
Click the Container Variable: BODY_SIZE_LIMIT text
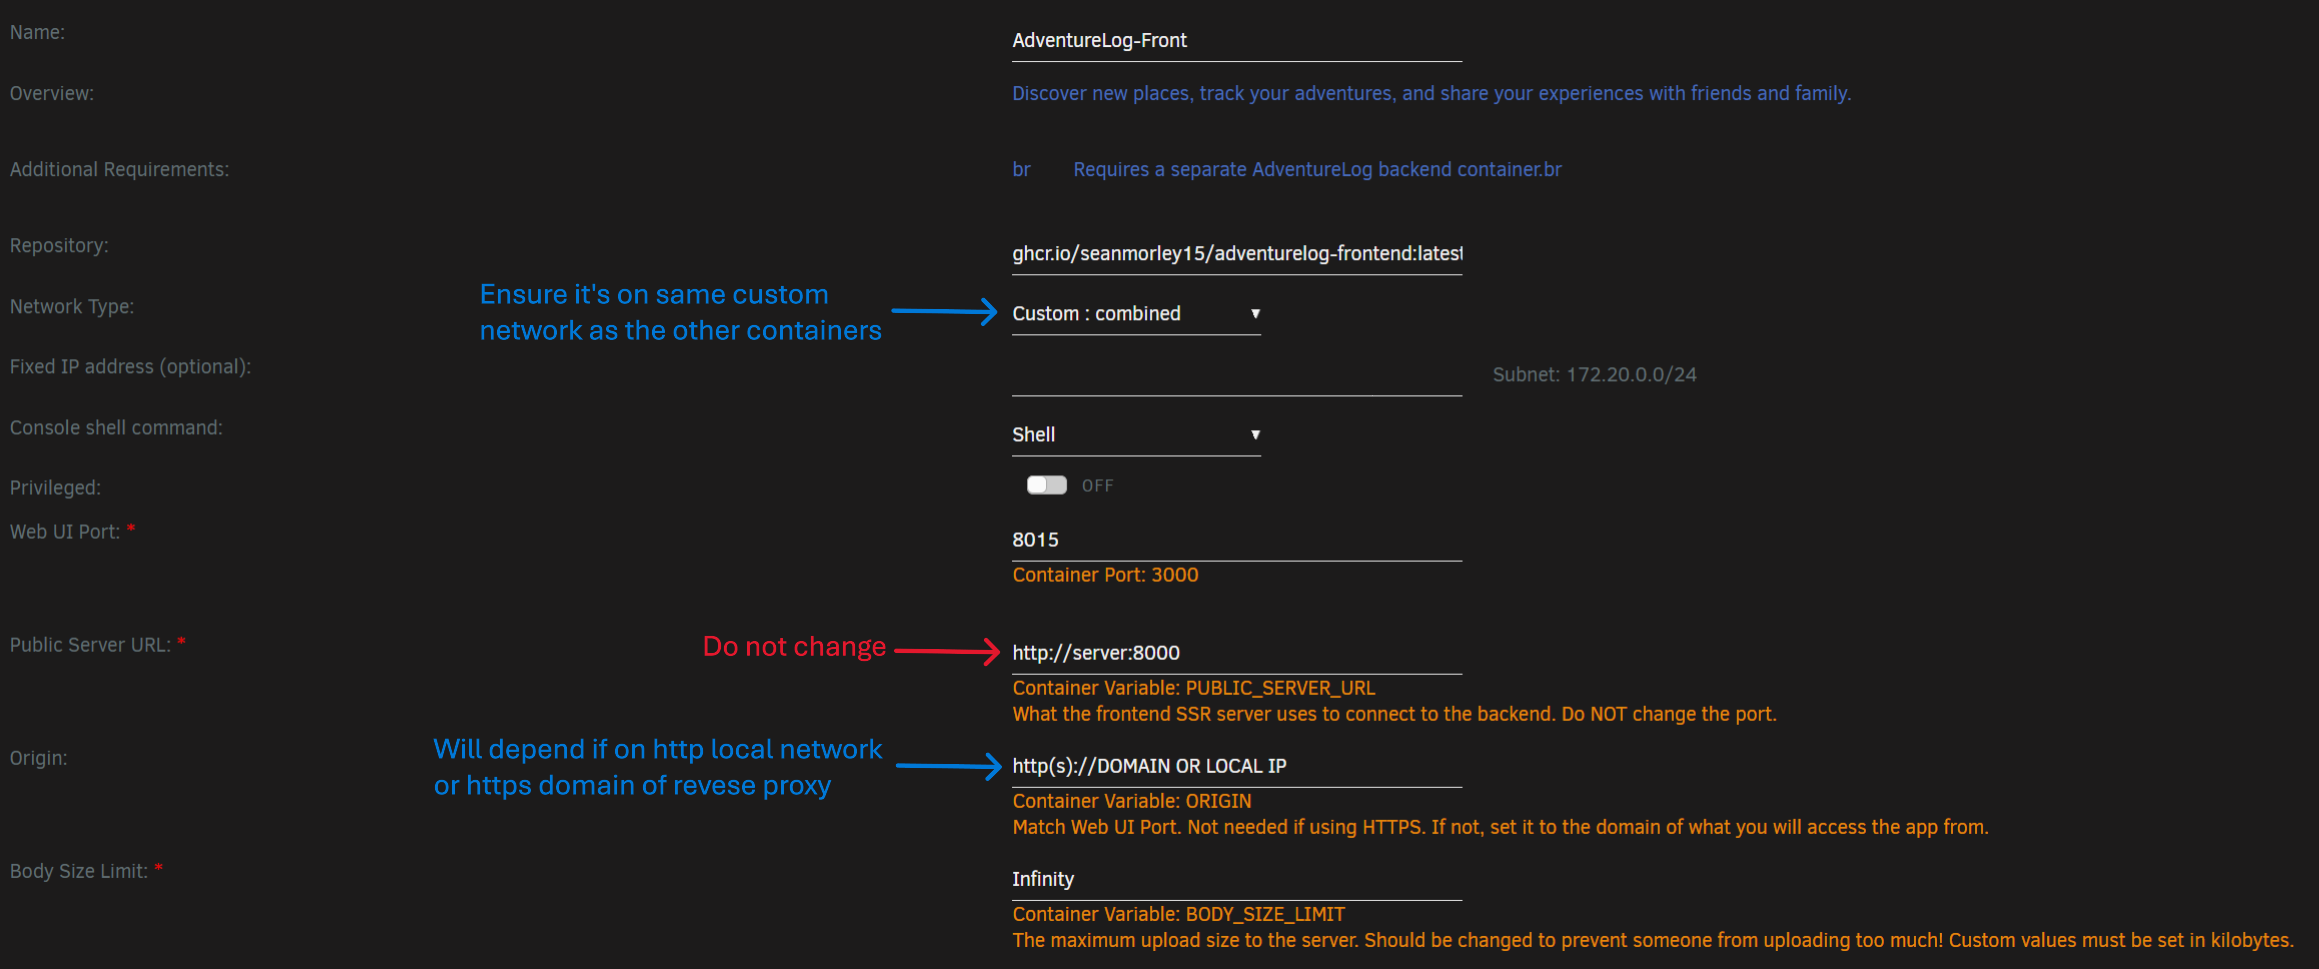[x=1178, y=914]
